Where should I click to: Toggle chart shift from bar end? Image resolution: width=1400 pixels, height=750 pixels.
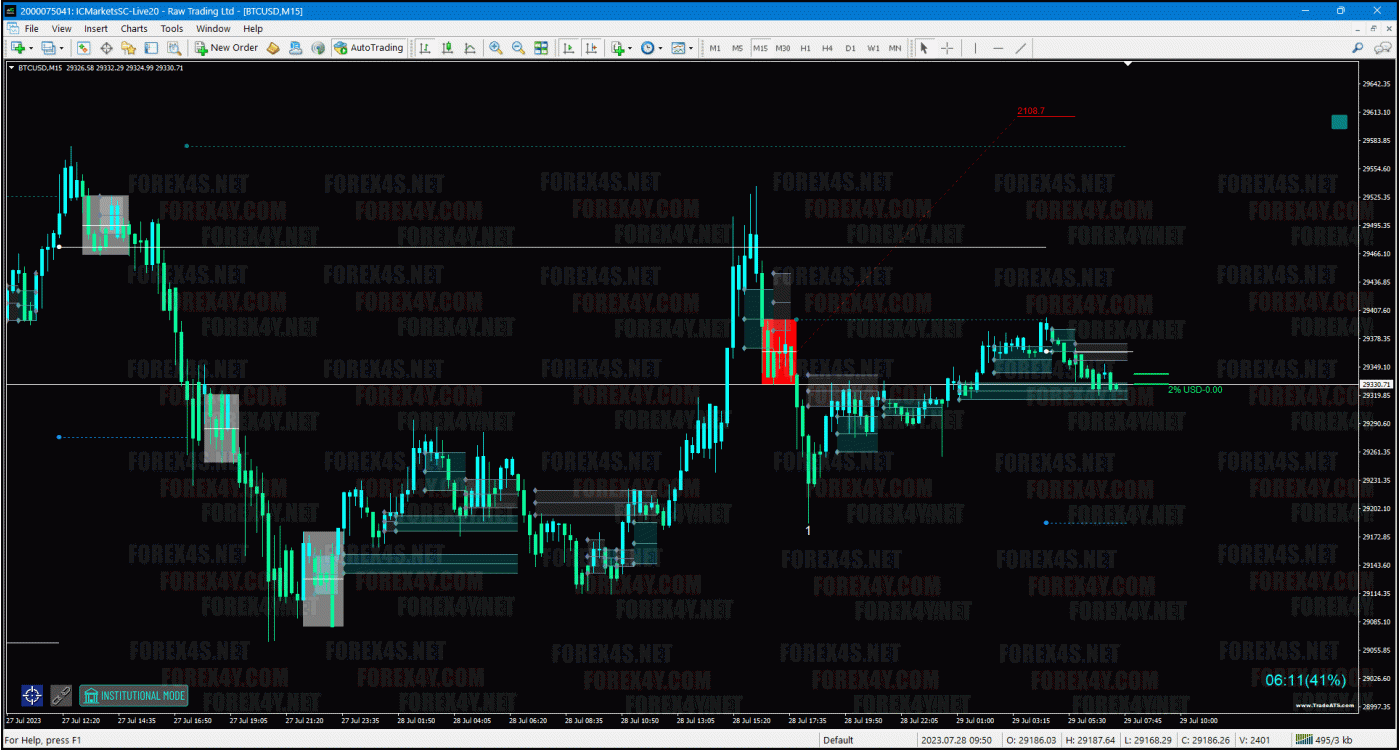(x=592, y=47)
